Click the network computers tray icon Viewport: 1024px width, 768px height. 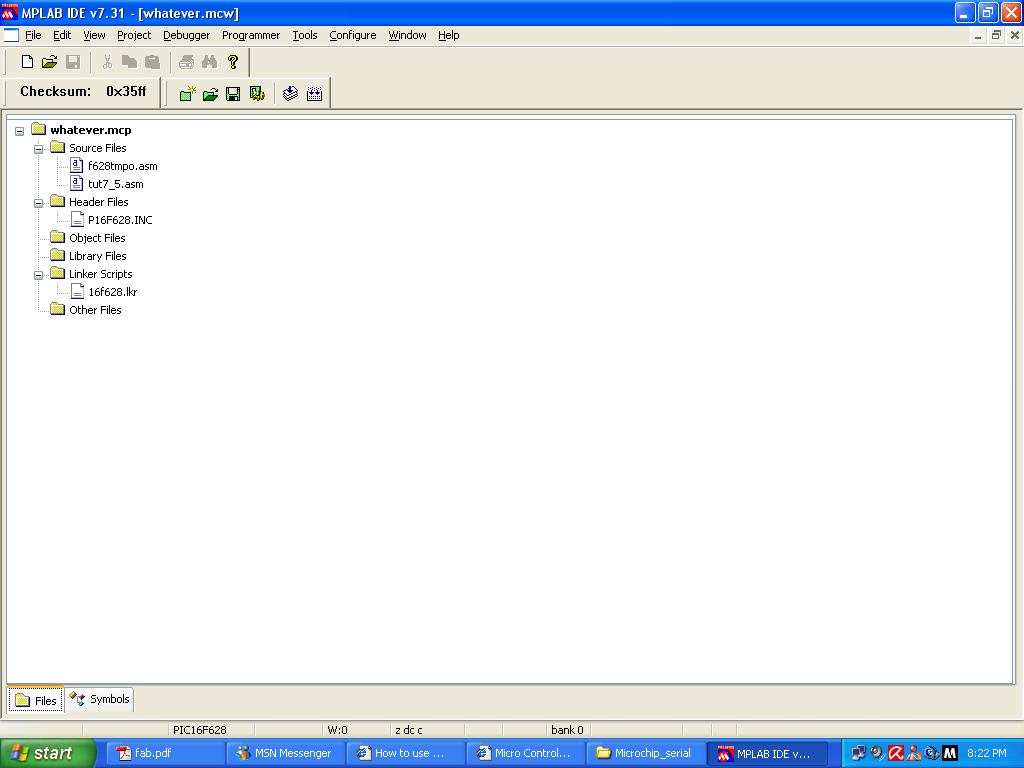(858, 753)
